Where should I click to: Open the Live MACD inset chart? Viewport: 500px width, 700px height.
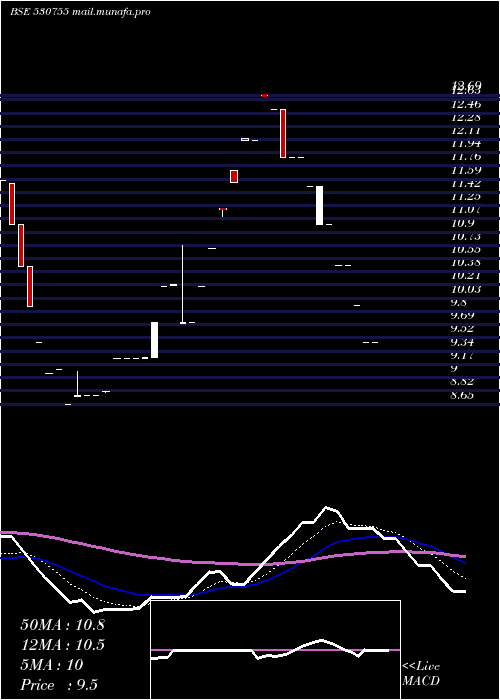[275, 650]
